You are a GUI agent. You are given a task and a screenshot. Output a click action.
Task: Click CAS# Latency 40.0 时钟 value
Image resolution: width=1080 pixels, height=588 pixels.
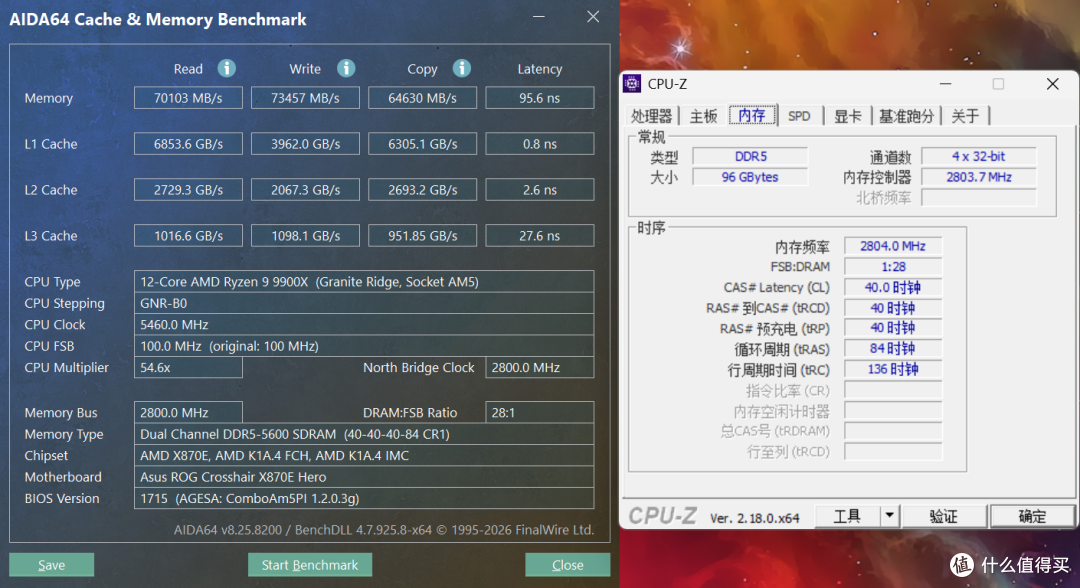click(x=893, y=287)
